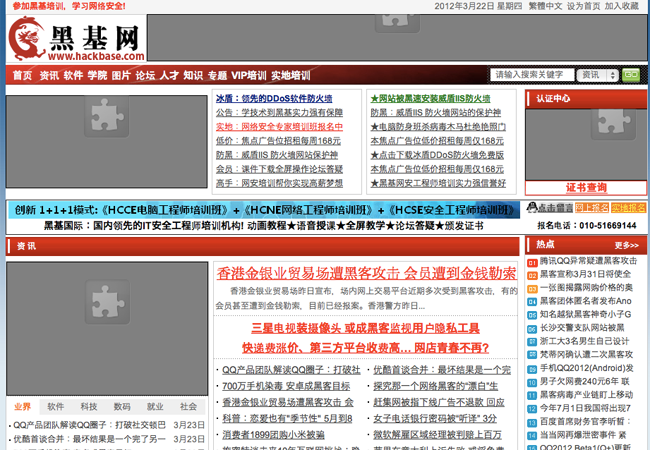Image resolution: width=650 pixels, height=450 pixels.
Task: Click 更多>> in the 热点 panel
Action: click(626, 245)
